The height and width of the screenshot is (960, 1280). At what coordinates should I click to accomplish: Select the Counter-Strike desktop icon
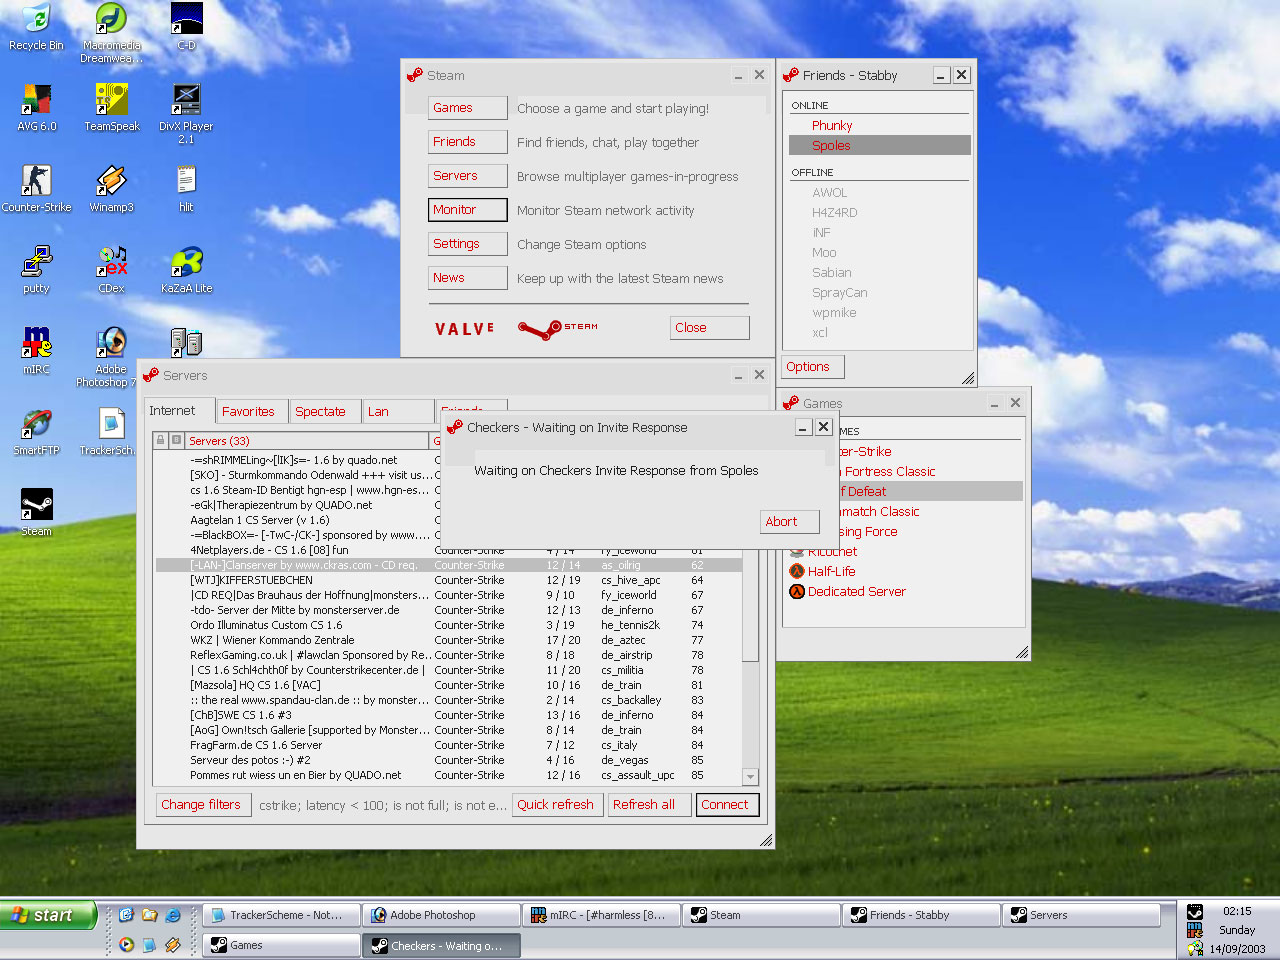(x=36, y=189)
